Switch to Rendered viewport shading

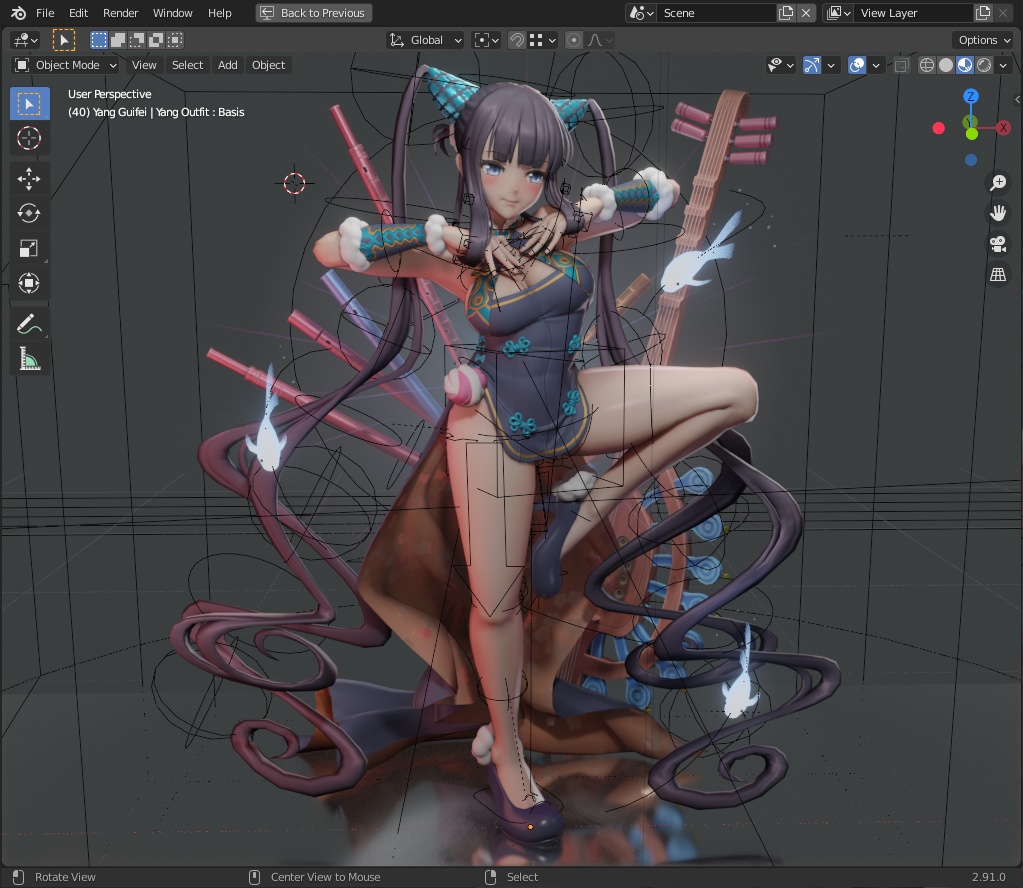pos(984,64)
